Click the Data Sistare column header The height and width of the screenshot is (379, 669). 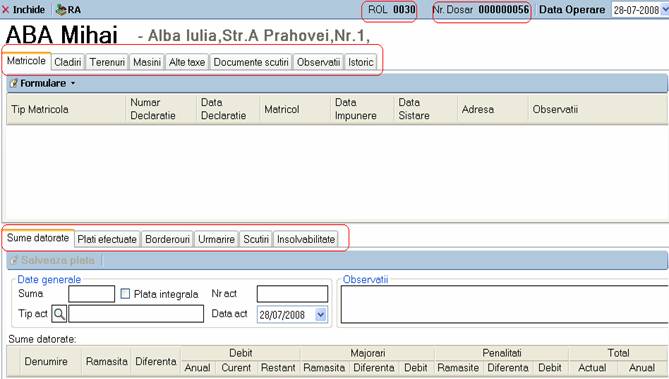click(x=425, y=109)
